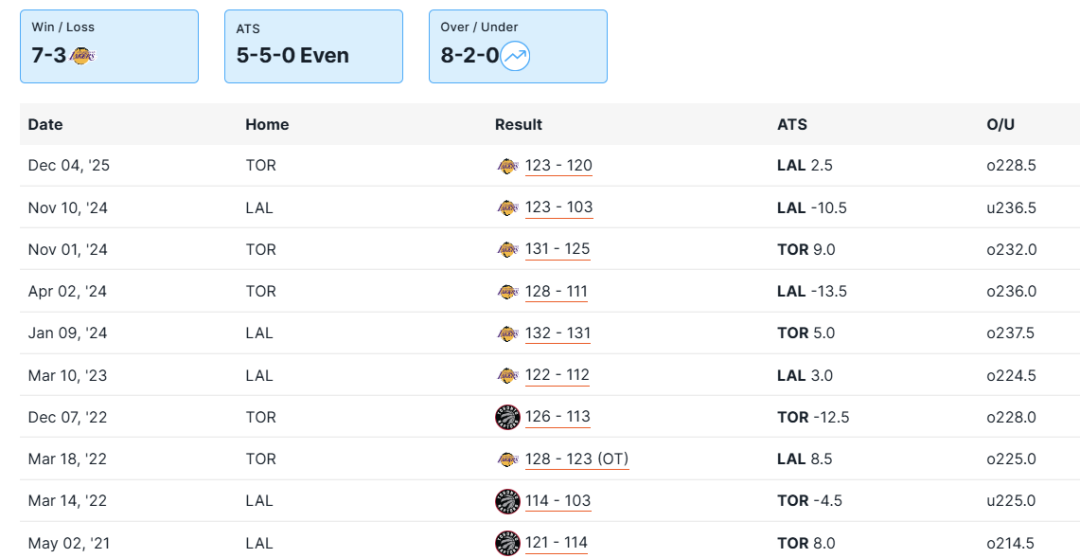Image resolution: width=1080 pixels, height=558 pixels.
Task: Click the O/U column header
Action: 1000,125
